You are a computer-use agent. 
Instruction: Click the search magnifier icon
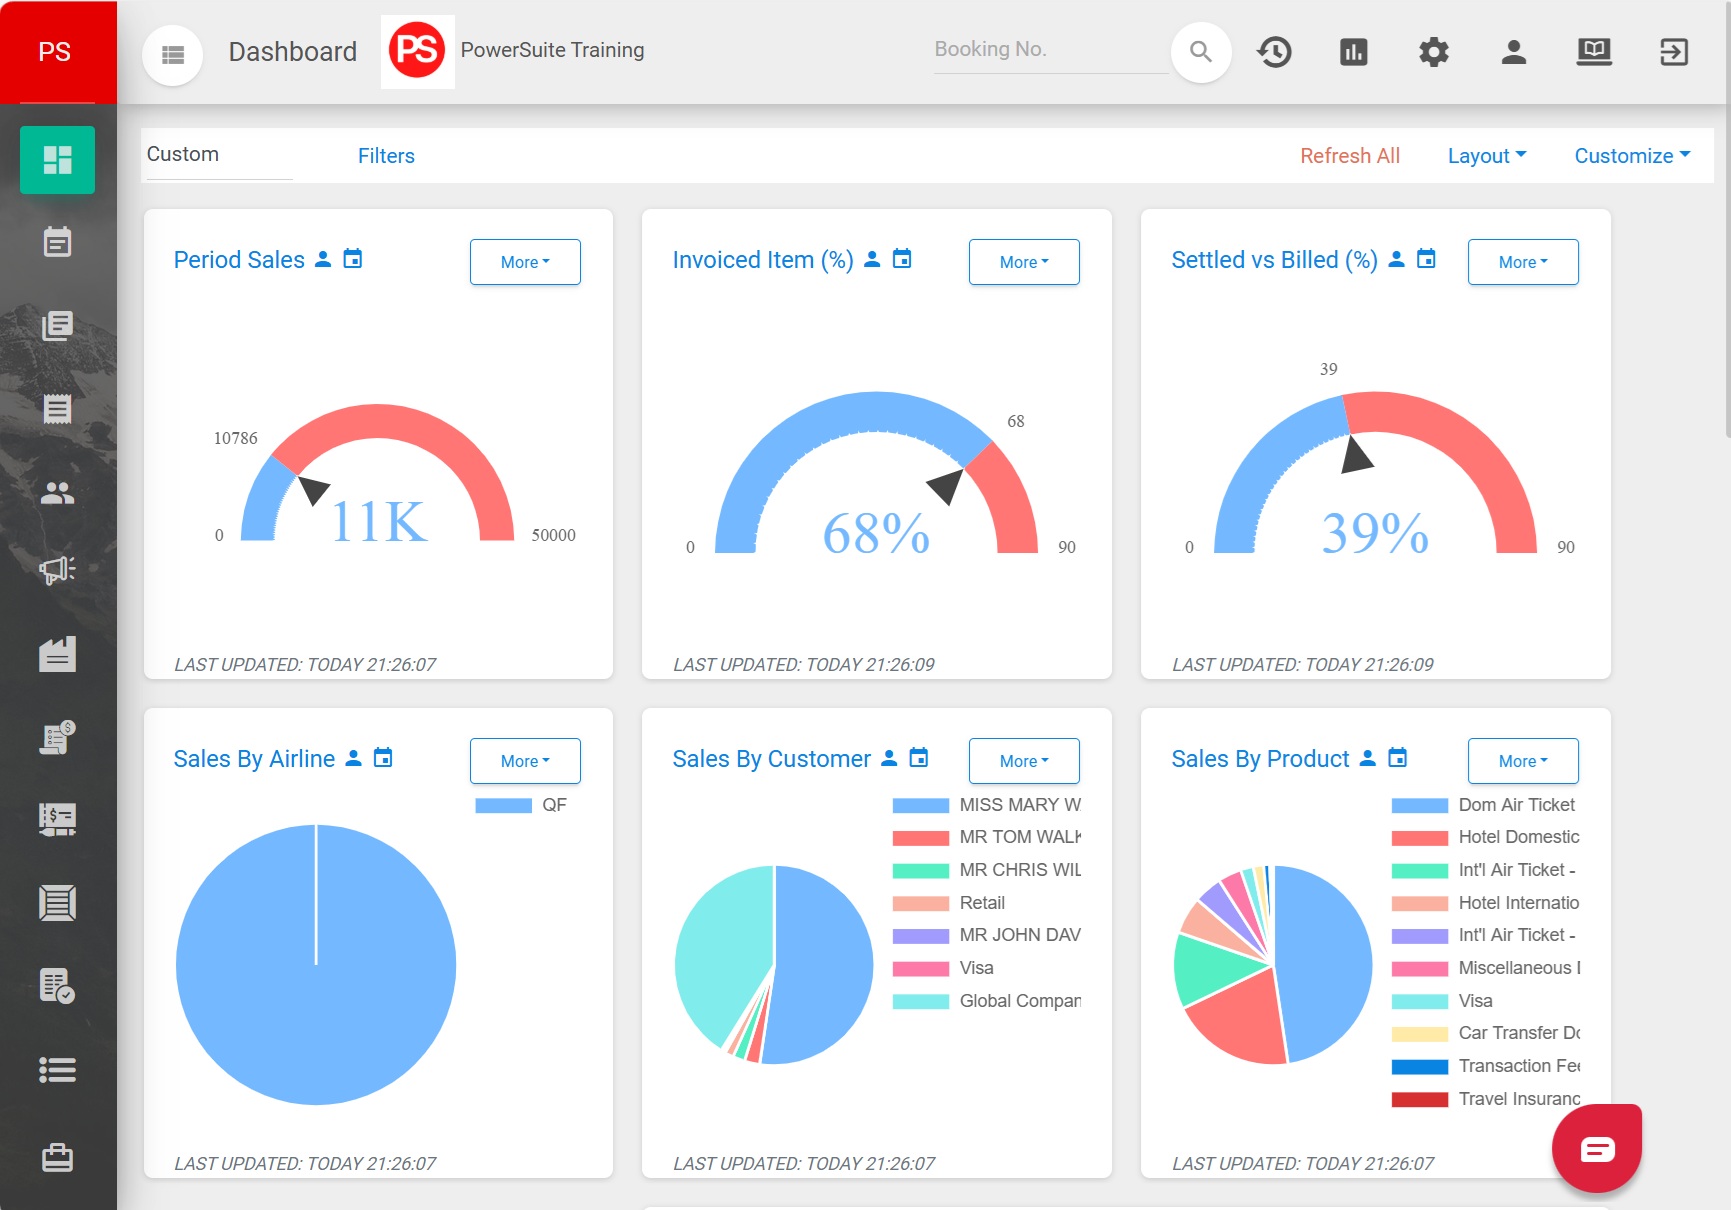(1201, 52)
